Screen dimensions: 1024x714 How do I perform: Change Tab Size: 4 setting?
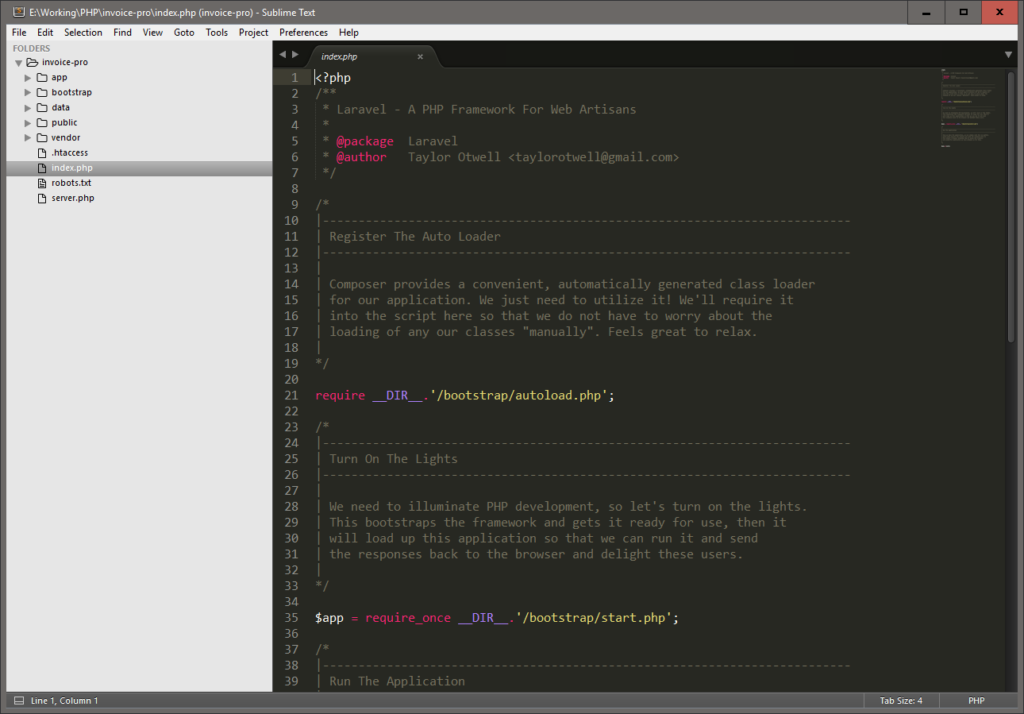tap(900, 700)
